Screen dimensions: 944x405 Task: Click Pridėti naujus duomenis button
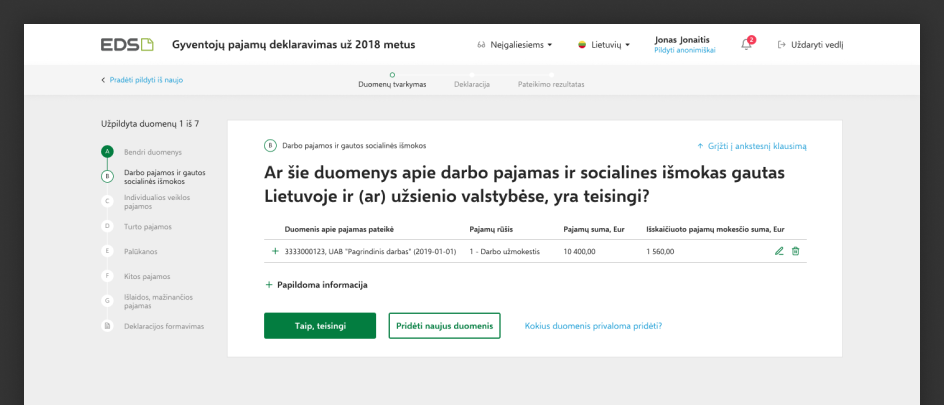point(444,326)
